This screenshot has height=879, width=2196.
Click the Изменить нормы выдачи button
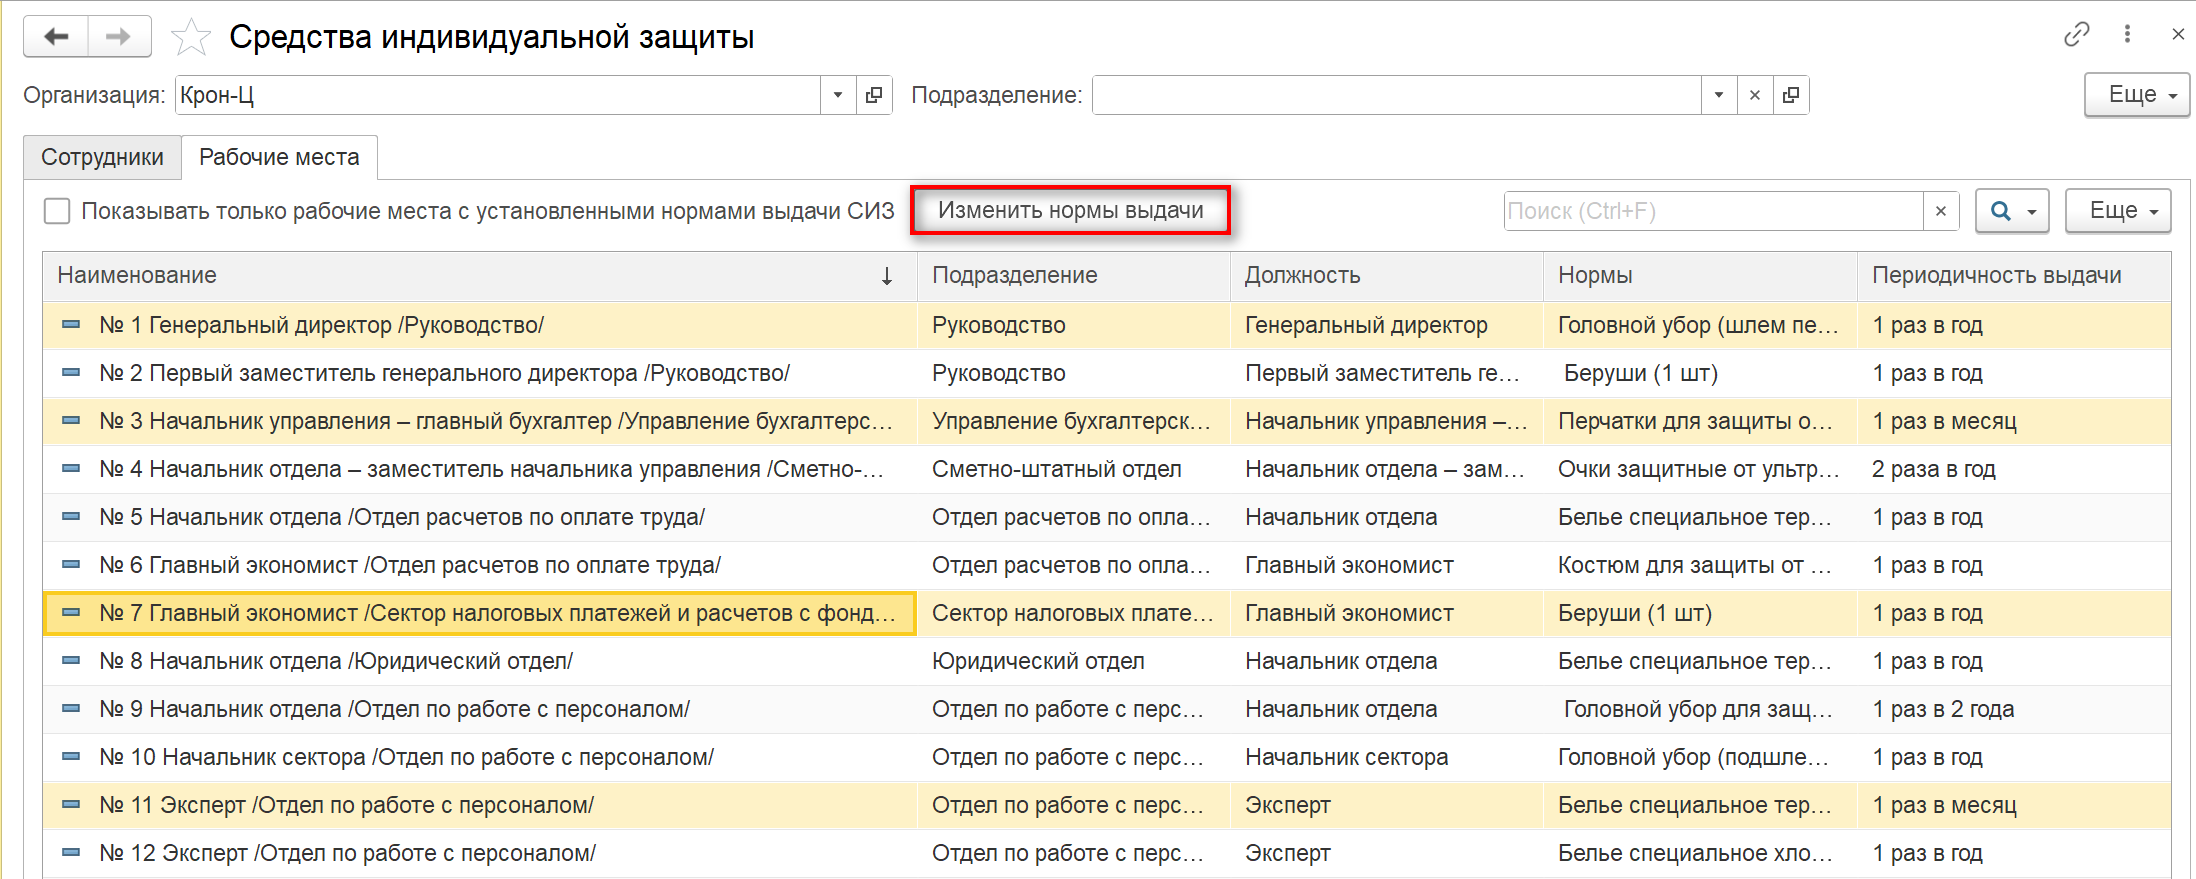tap(1070, 211)
